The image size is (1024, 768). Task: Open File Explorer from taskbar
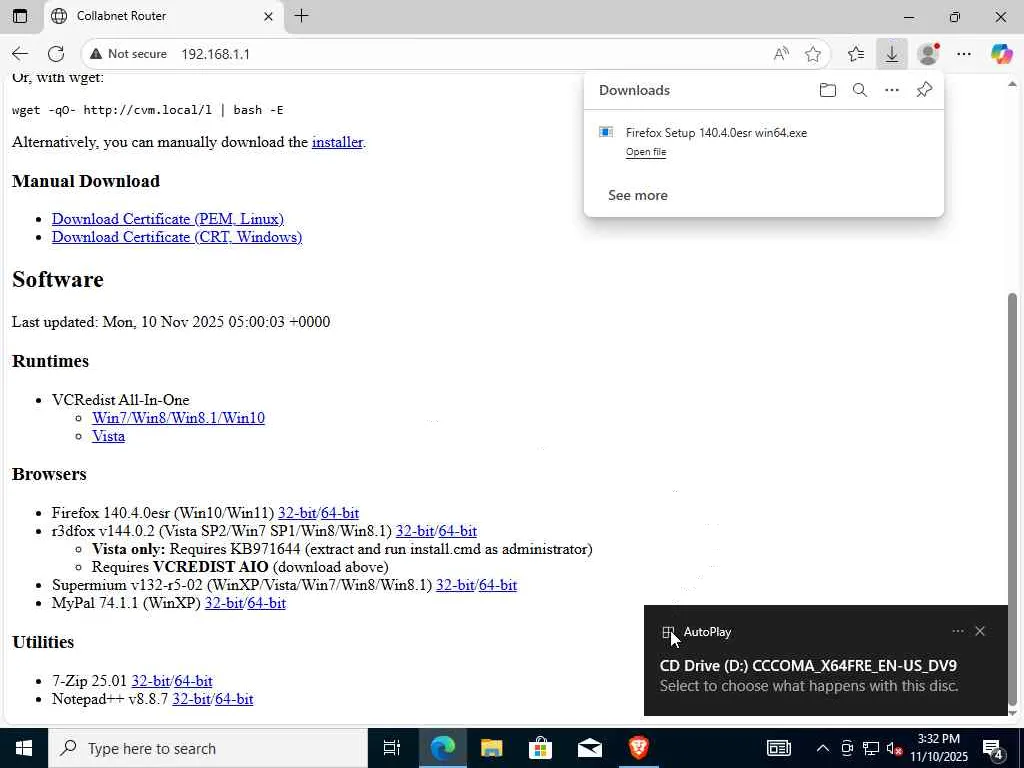tap(491, 748)
